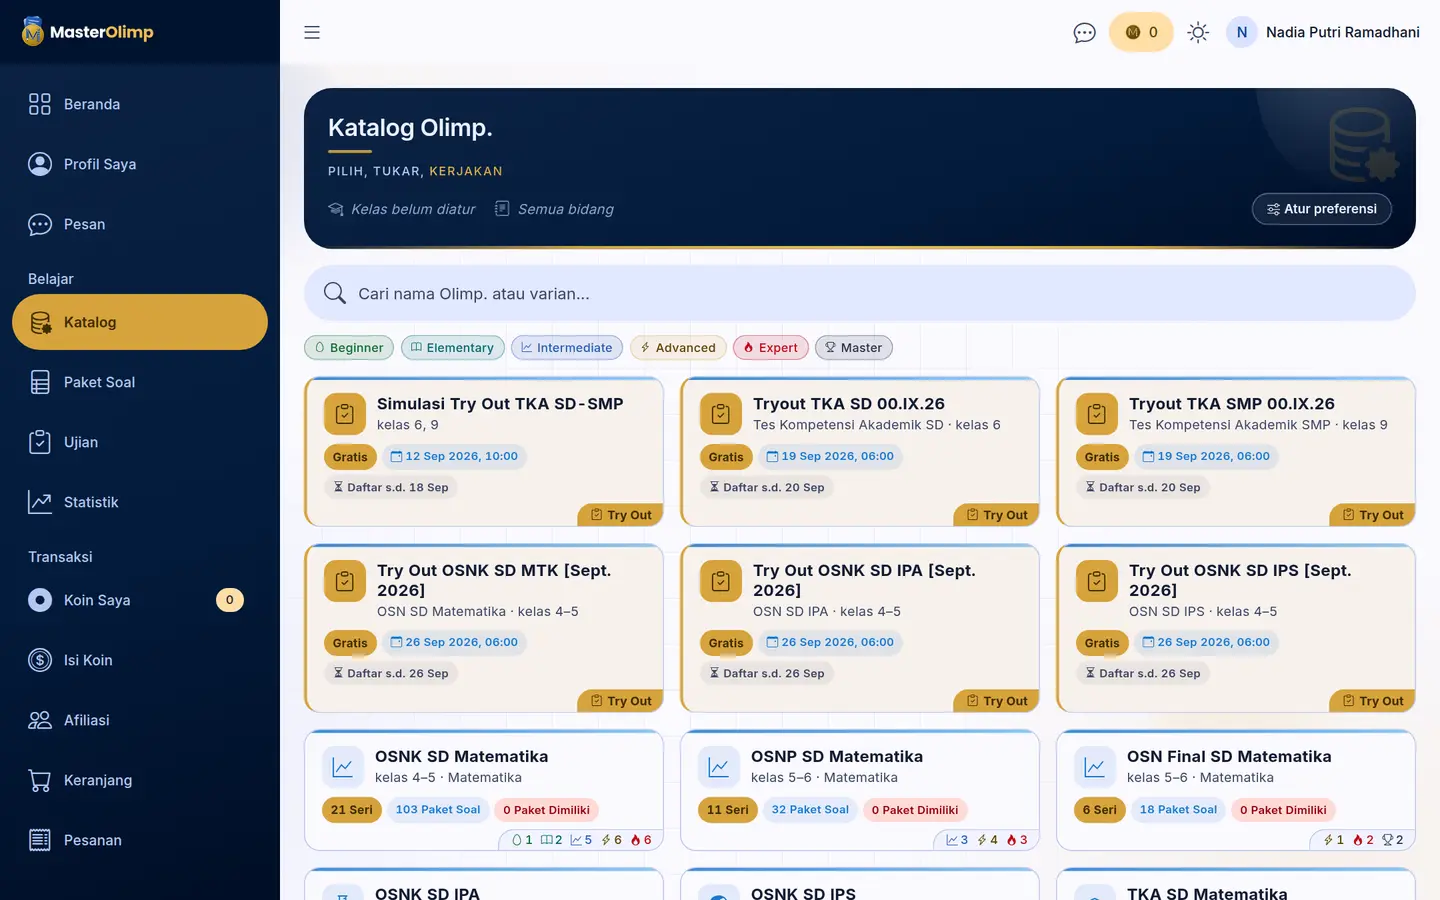Click the search magnifier icon
Screen dimensions: 1440x900
click(335, 293)
